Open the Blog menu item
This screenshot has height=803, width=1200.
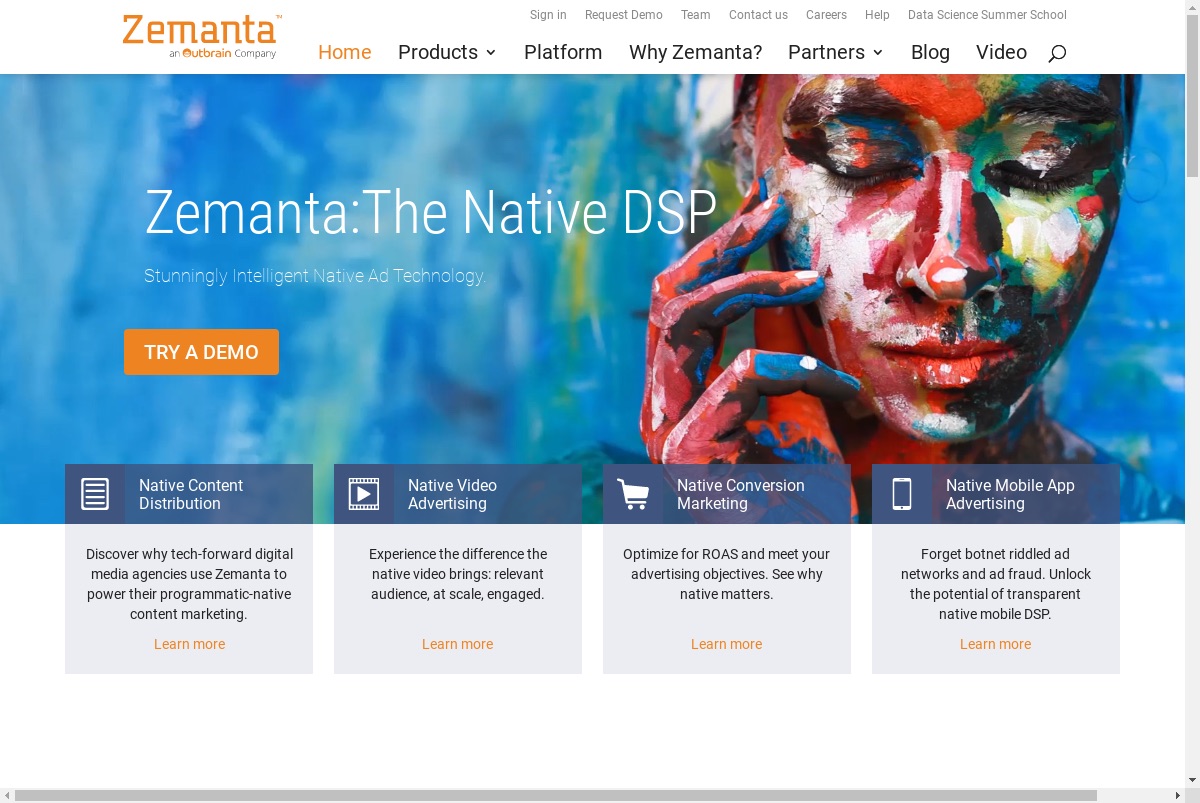[930, 52]
